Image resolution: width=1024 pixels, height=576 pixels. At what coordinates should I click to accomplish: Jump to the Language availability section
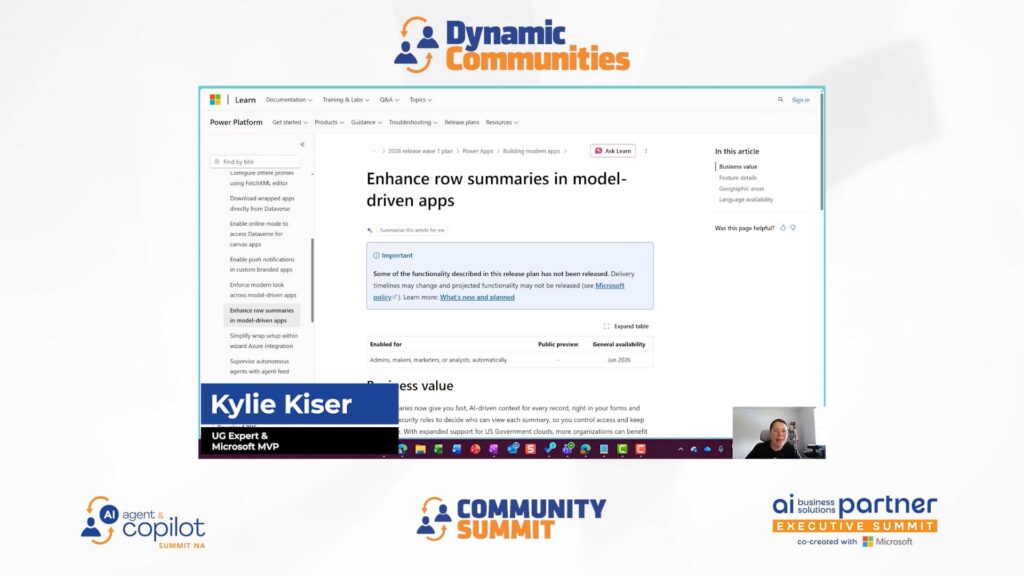746,200
